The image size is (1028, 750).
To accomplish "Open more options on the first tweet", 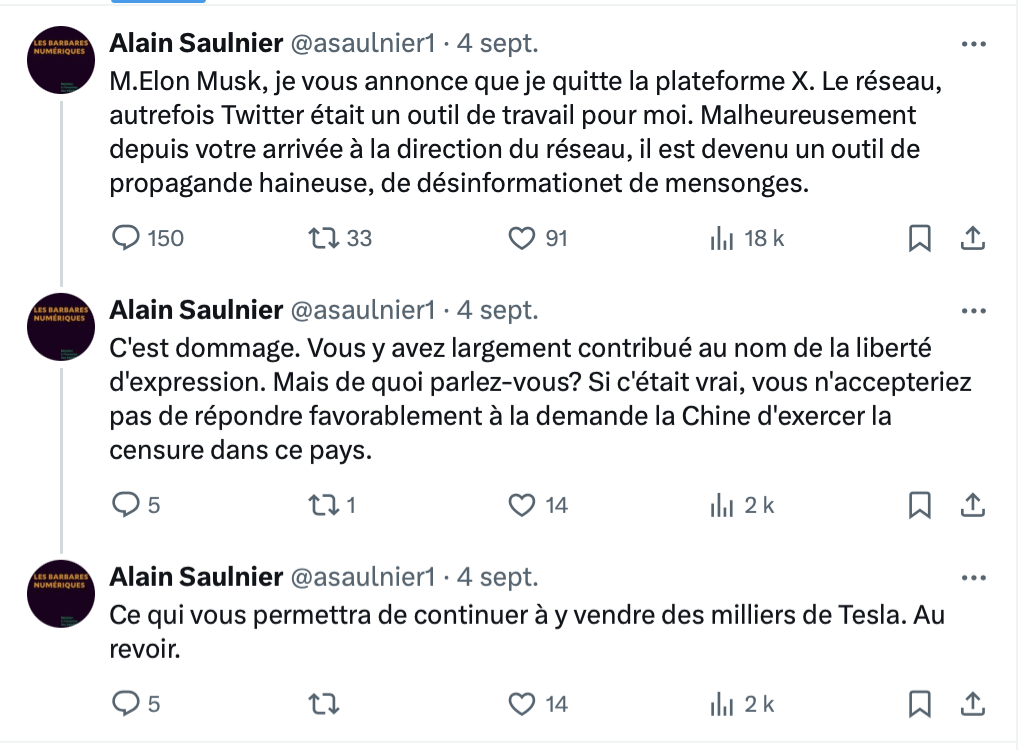I will [974, 44].
